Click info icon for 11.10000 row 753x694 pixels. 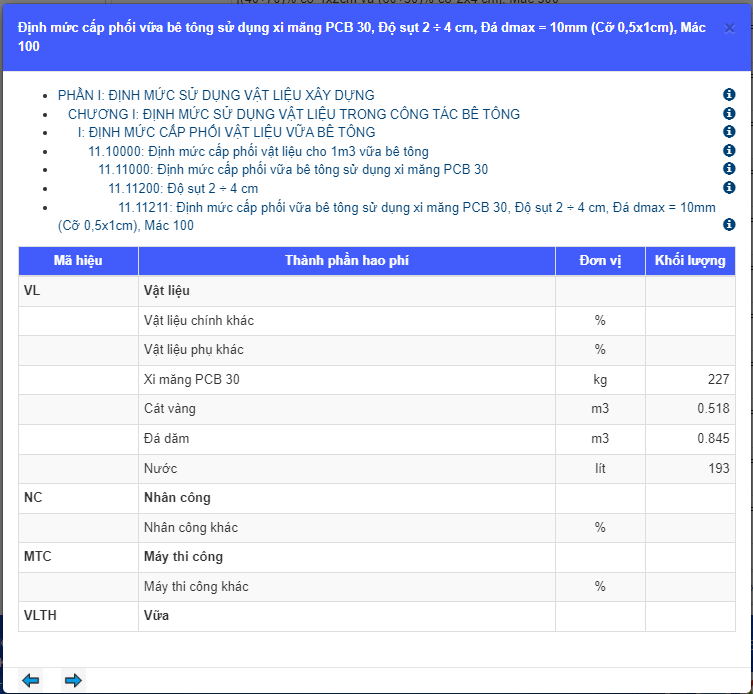click(729, 151)
